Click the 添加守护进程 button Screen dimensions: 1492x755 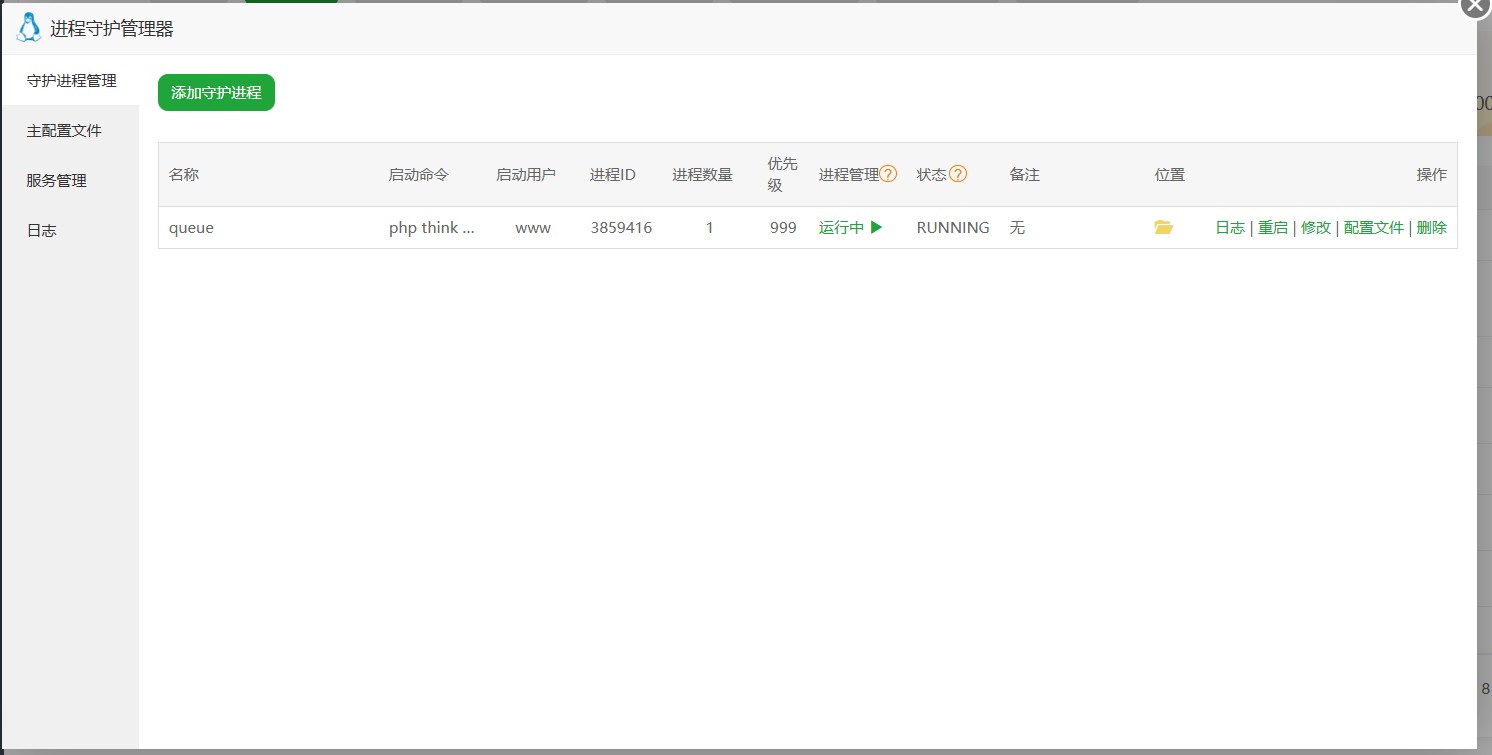click(x=216, y=93)
